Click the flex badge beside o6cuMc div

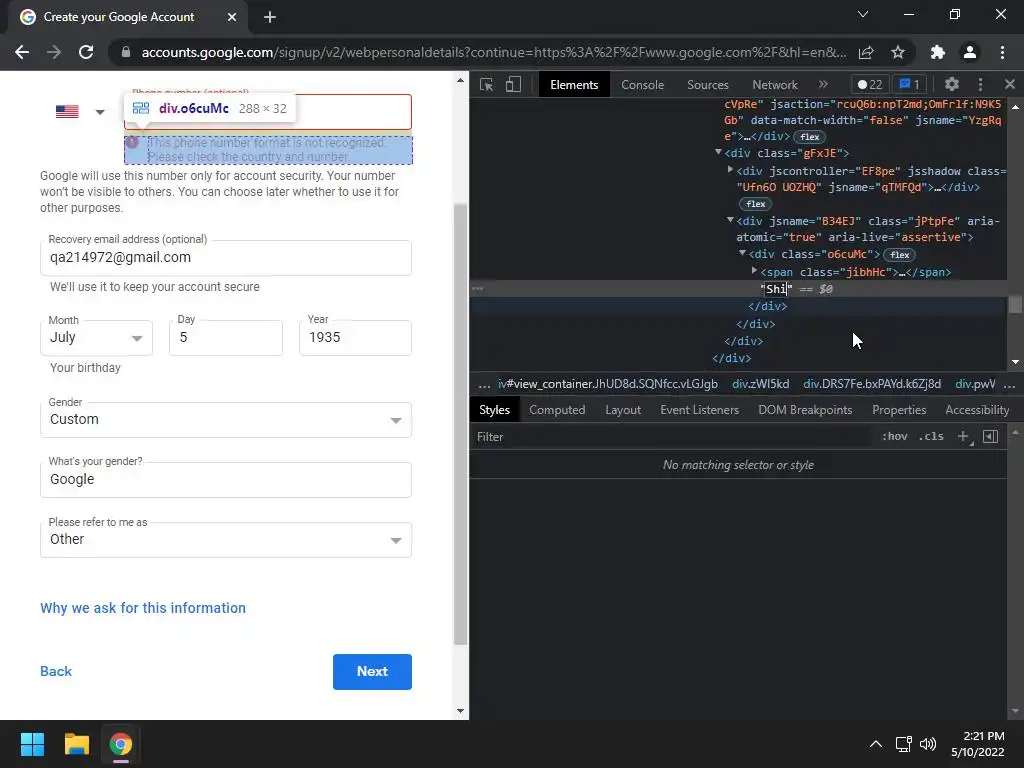899,255
